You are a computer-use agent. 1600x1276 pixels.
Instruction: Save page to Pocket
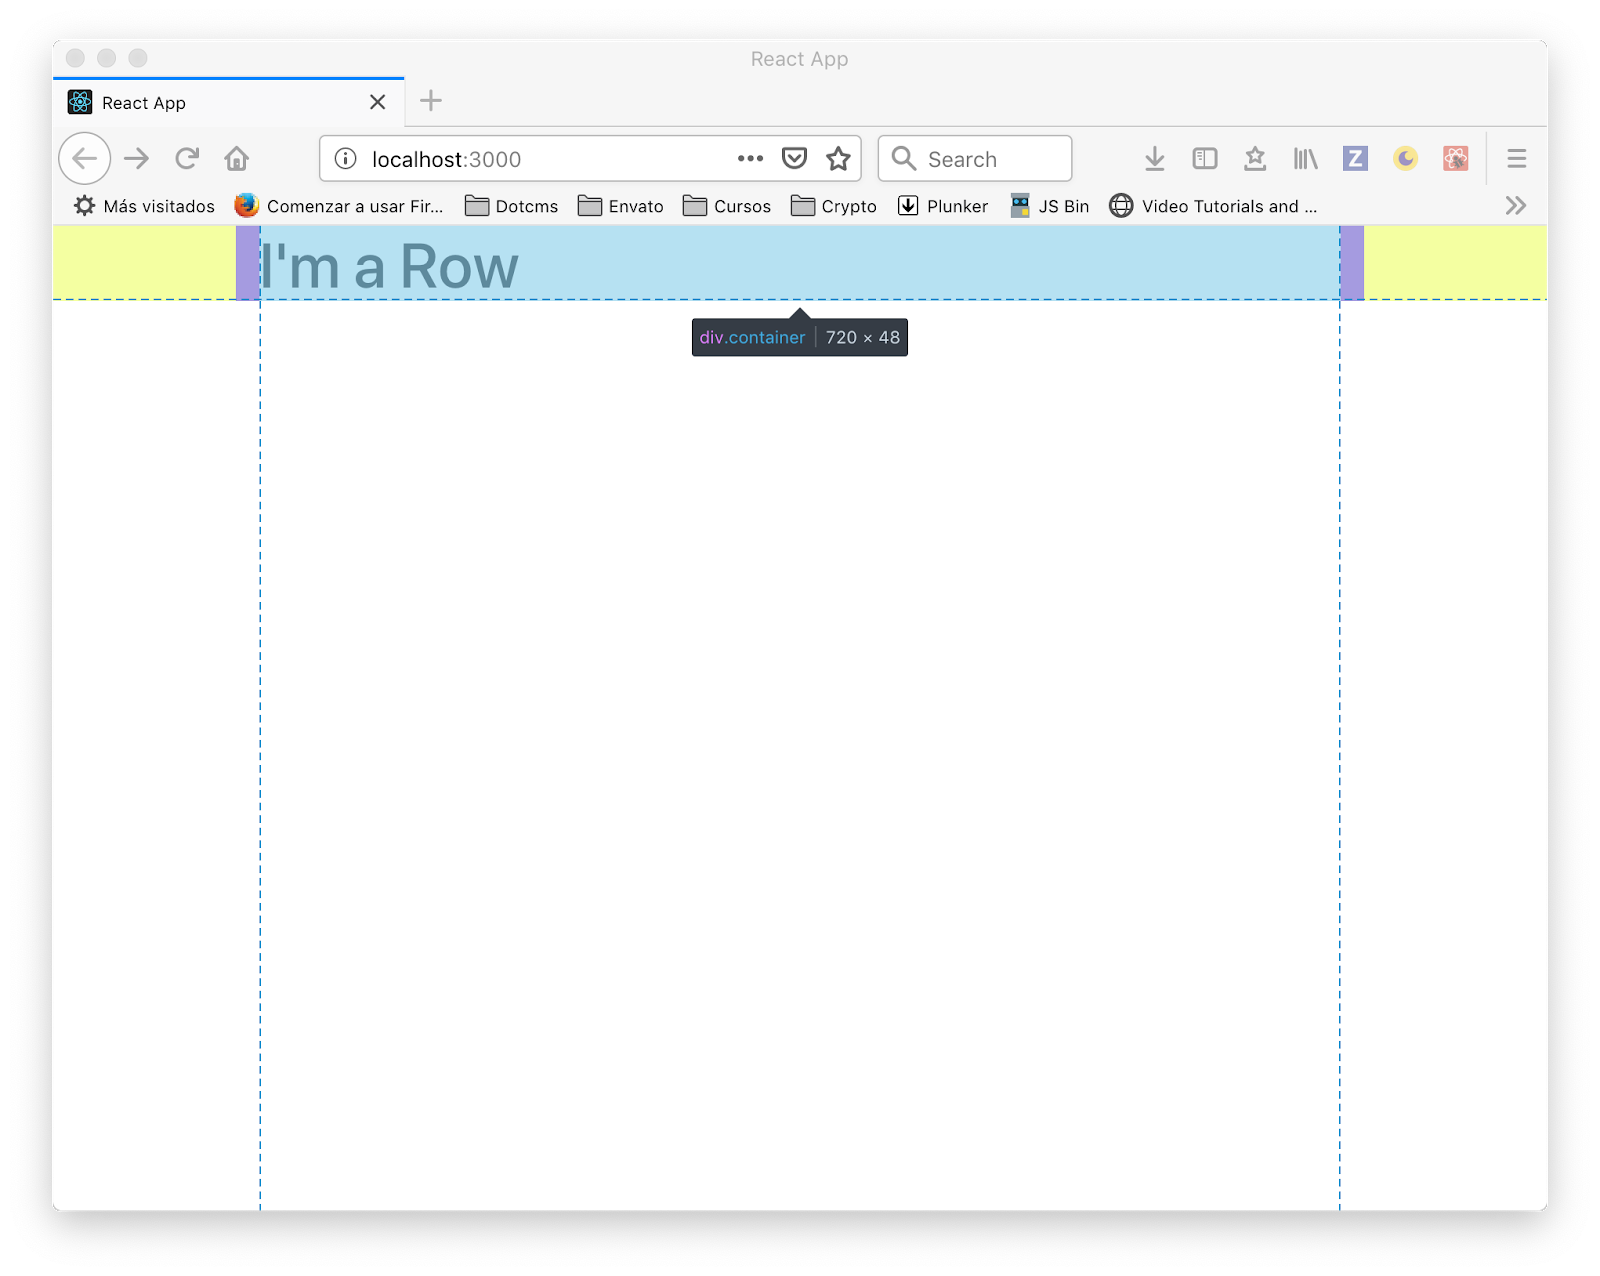point(794,158)
